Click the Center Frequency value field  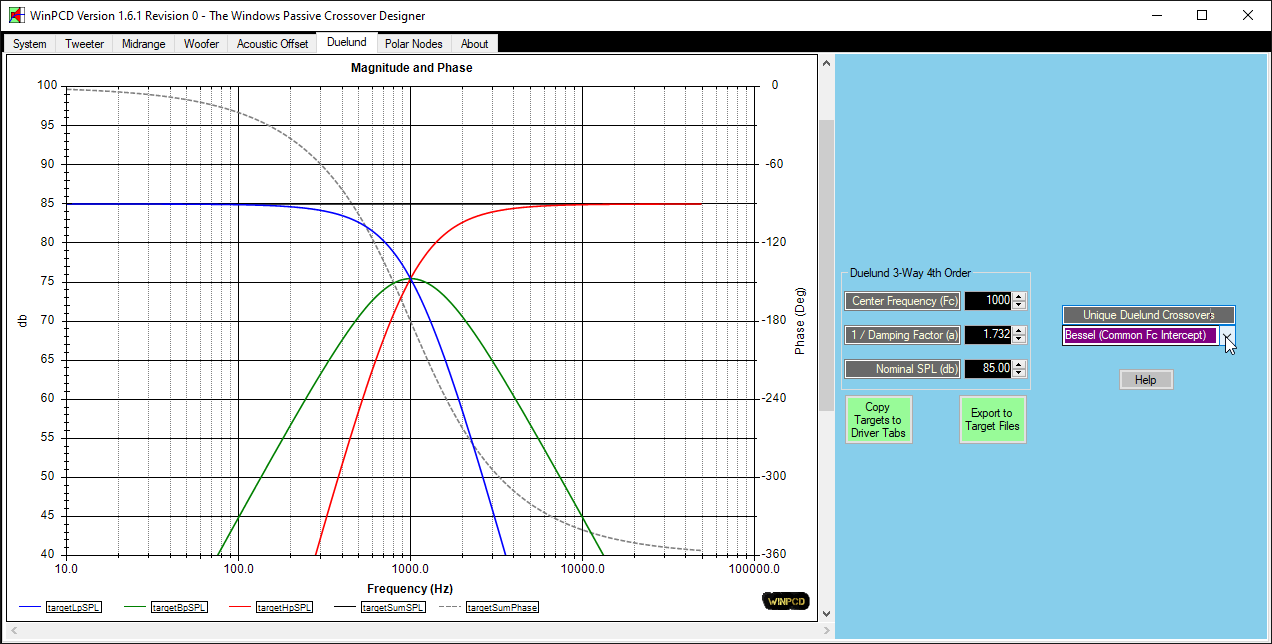click(987, 301)
